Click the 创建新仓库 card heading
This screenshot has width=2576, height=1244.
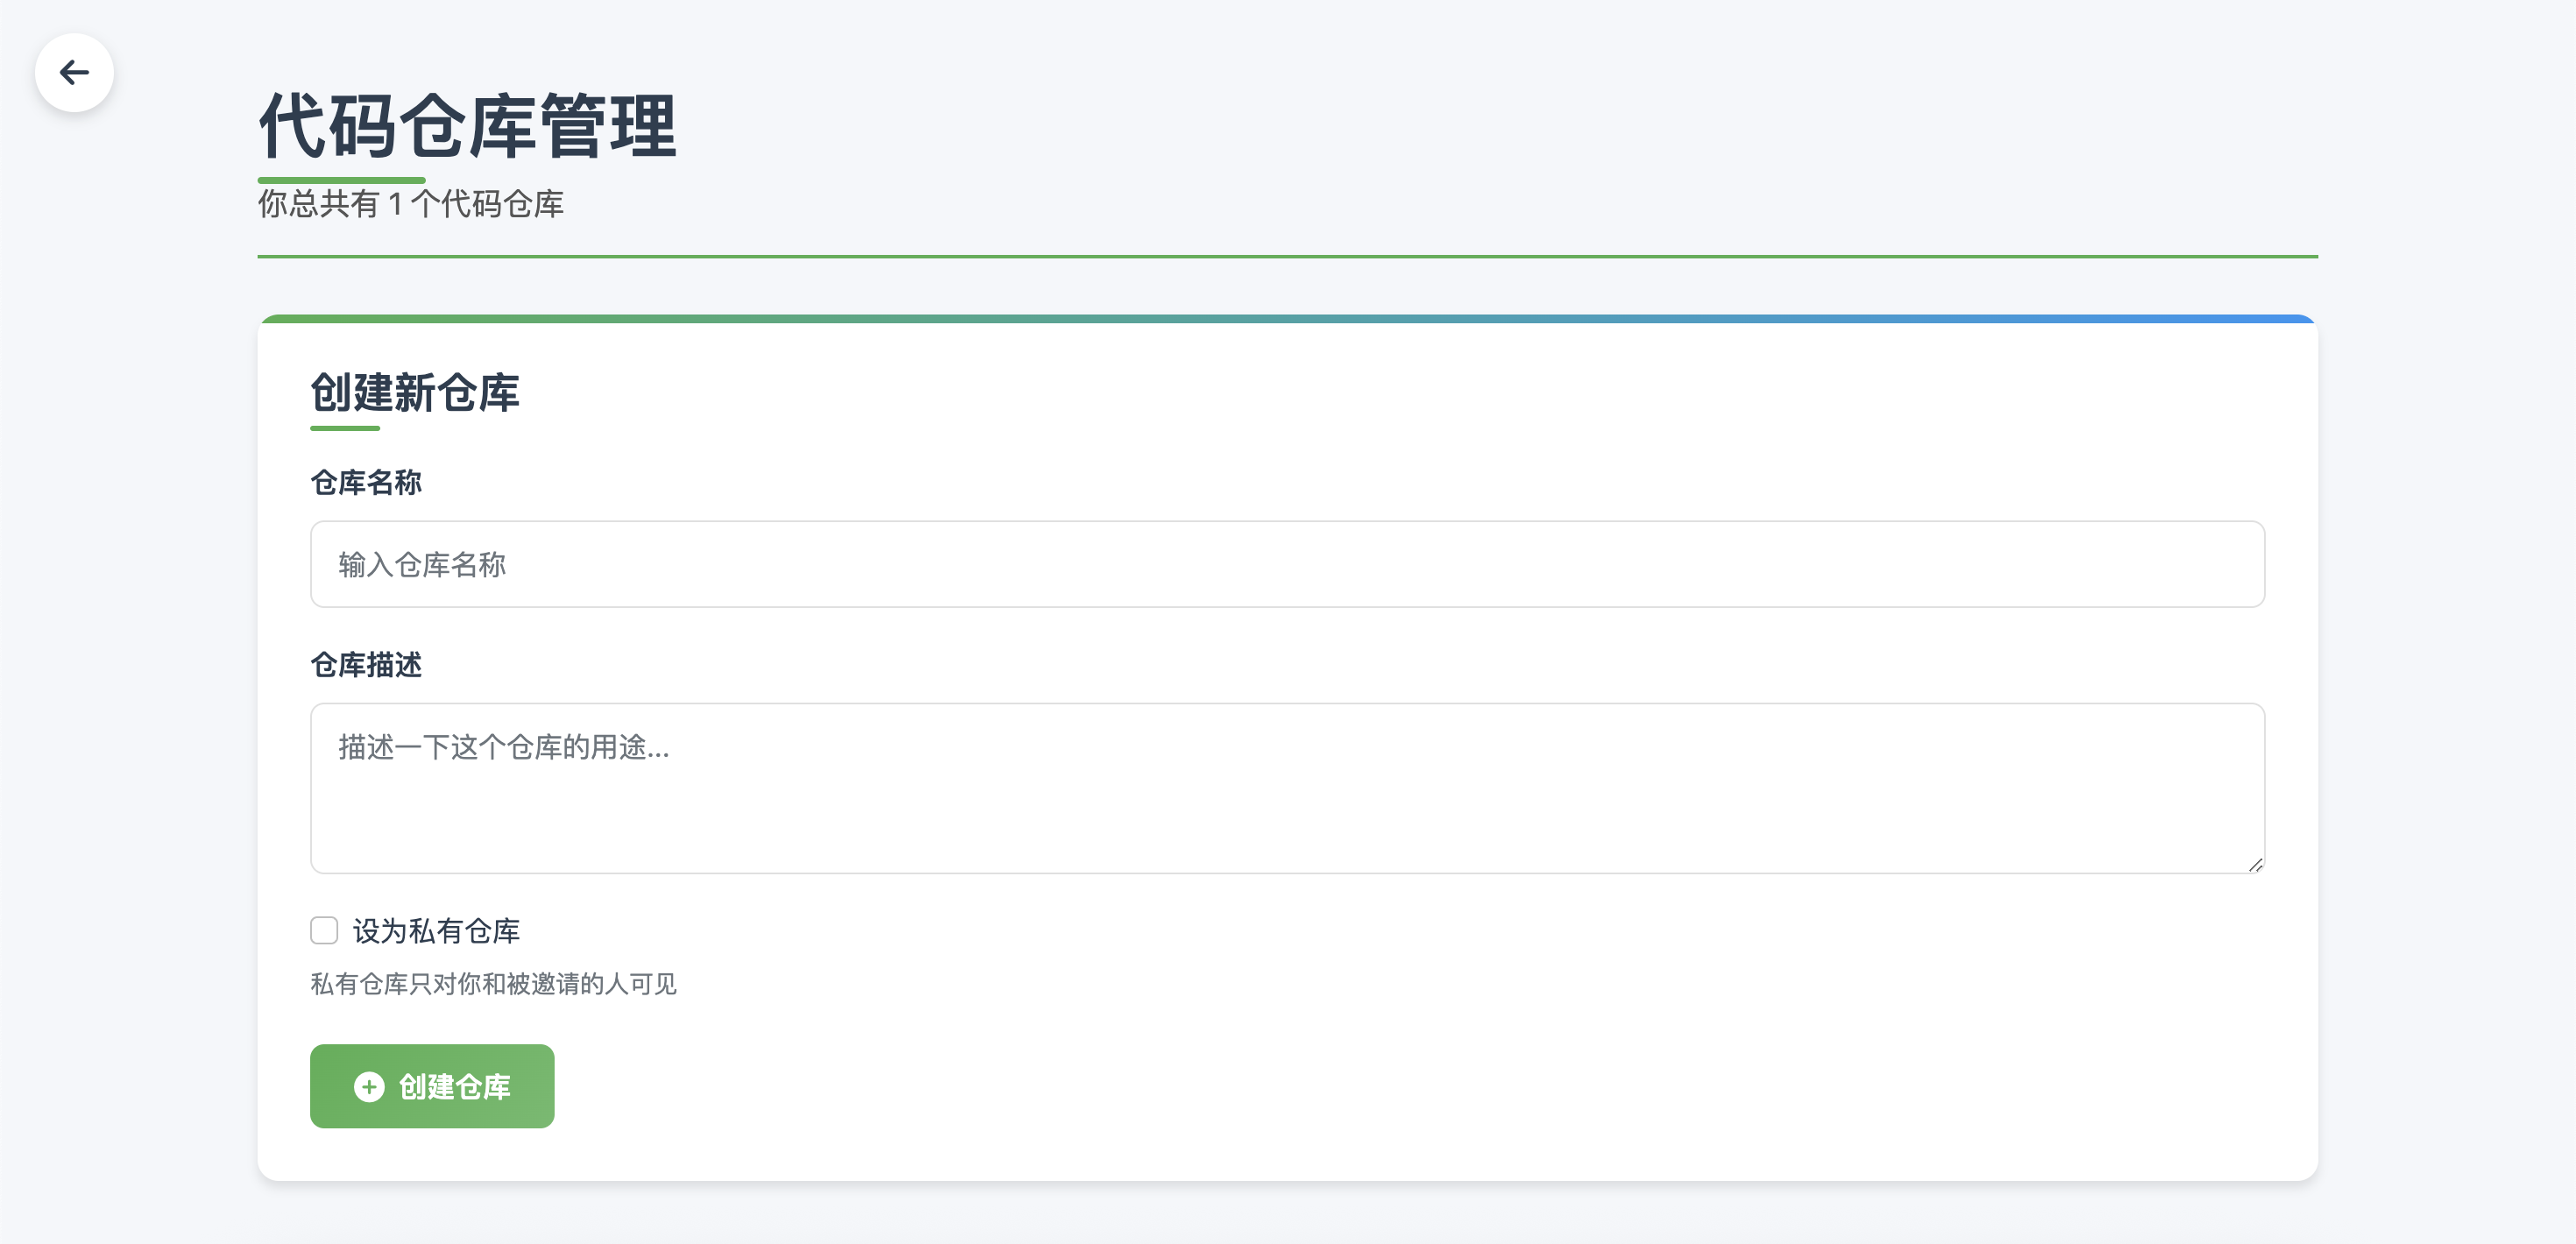(x=415, y=392)
